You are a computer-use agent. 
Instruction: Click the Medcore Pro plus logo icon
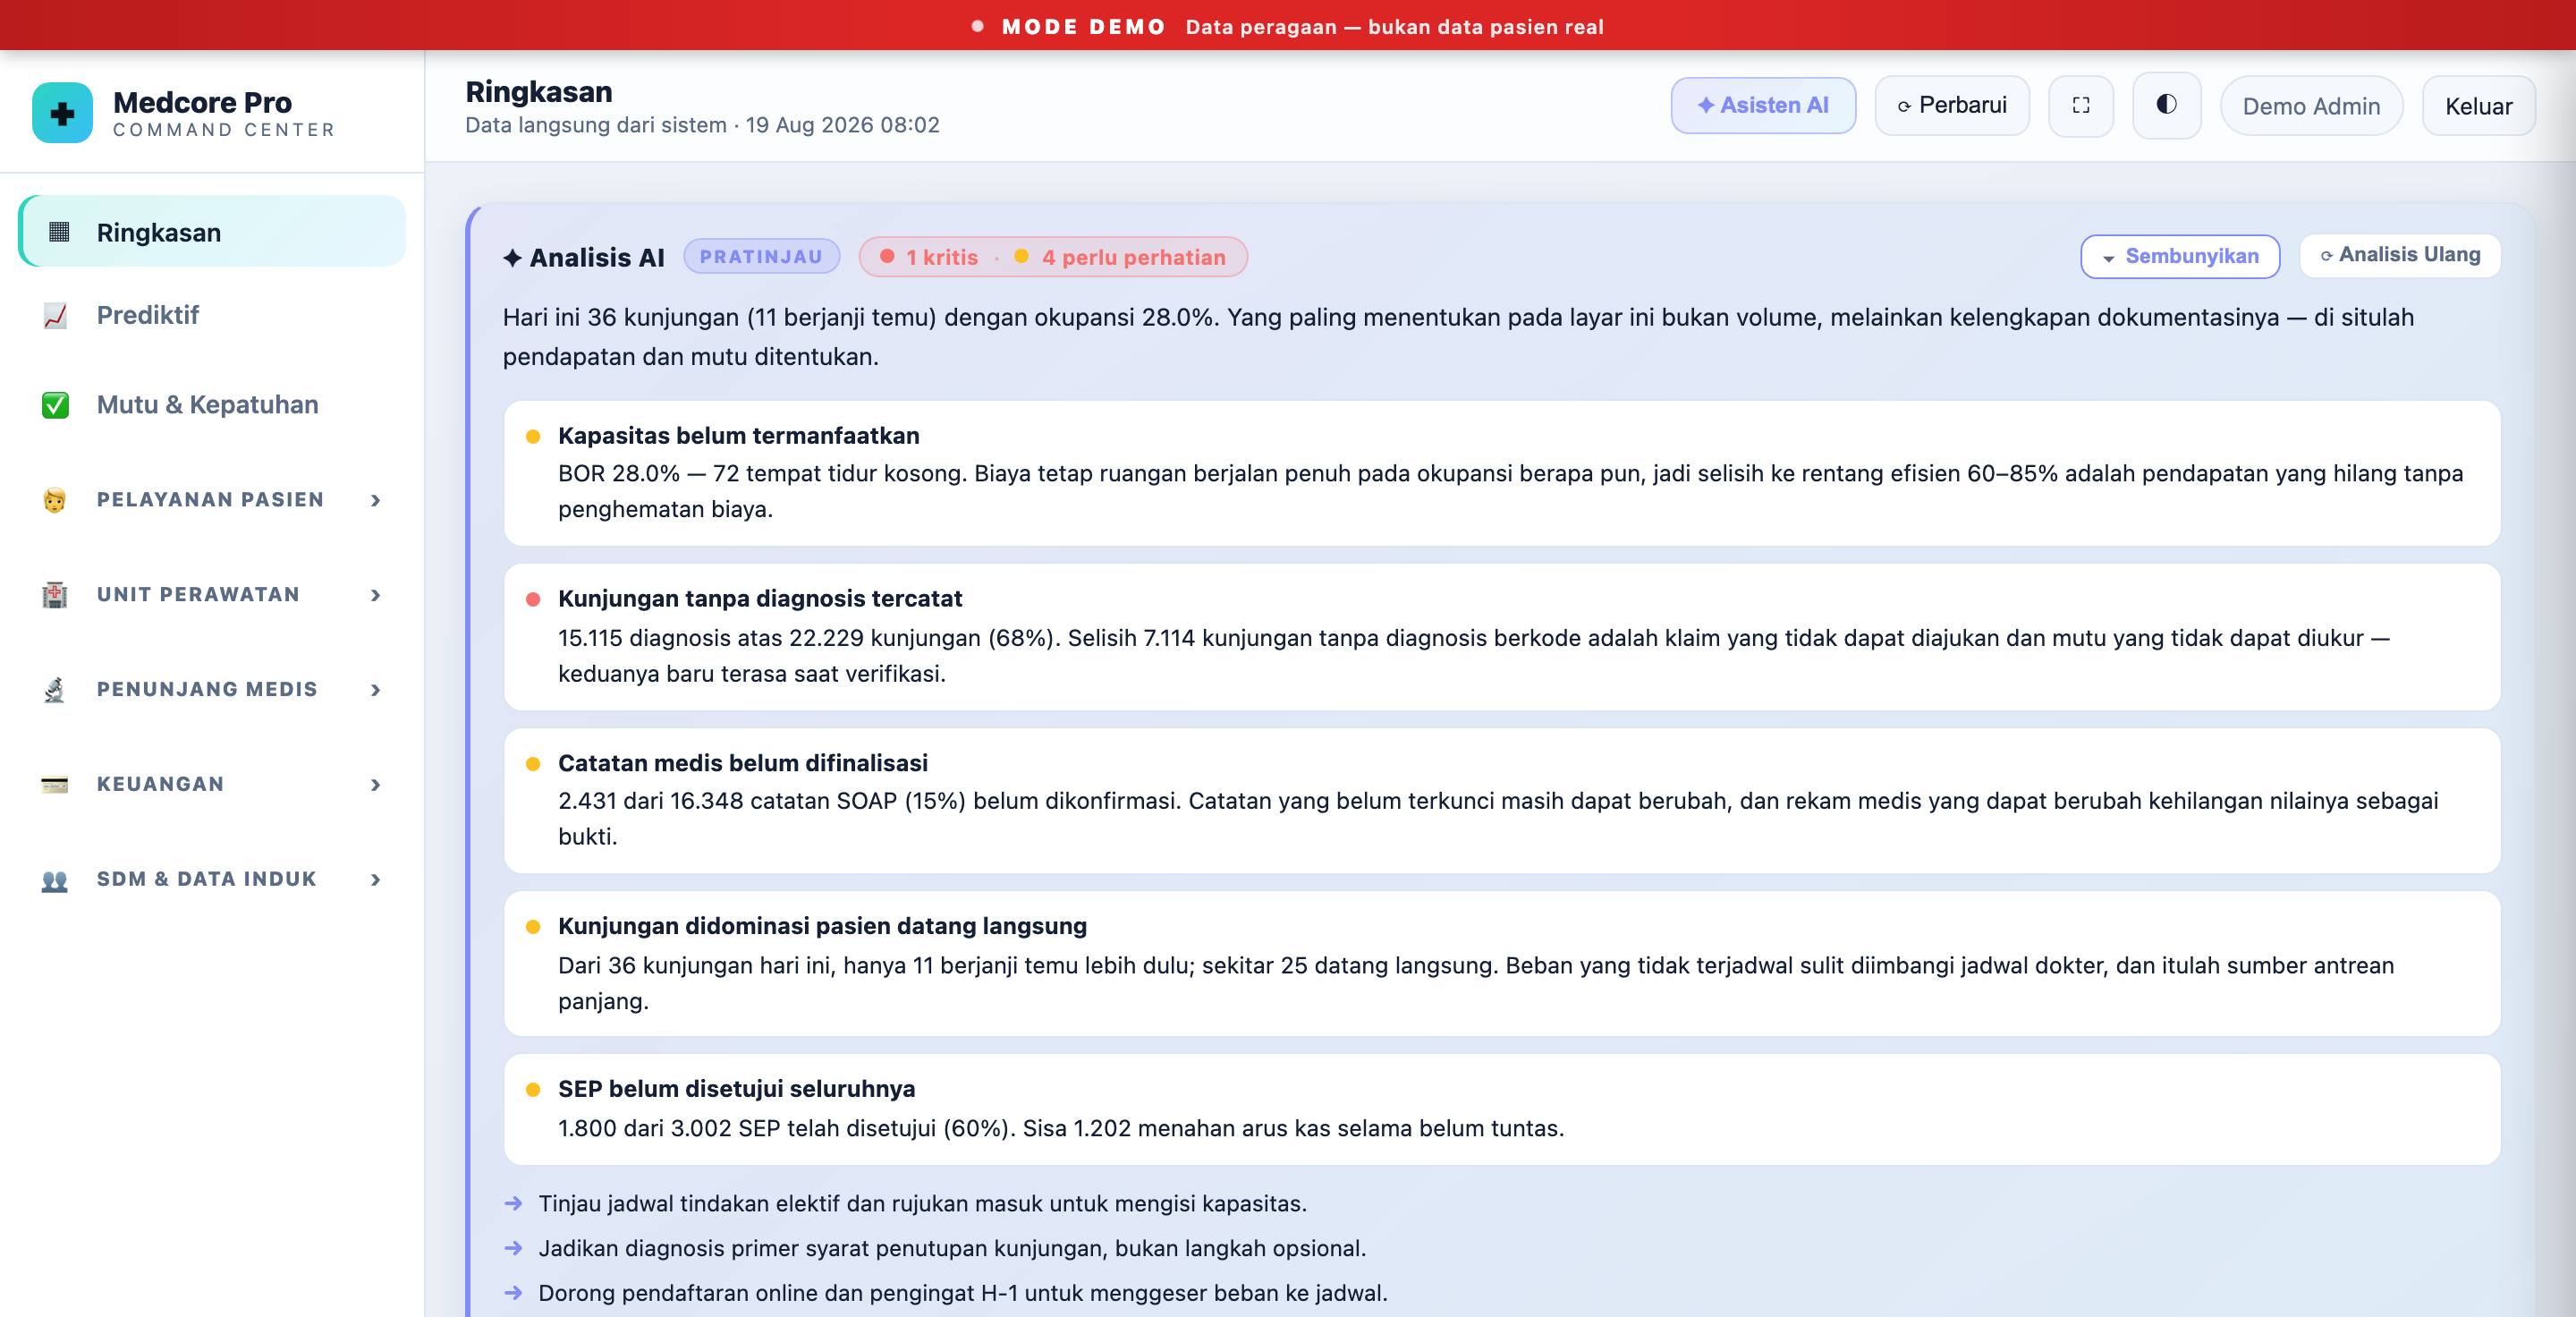click(x=62, y=113)
